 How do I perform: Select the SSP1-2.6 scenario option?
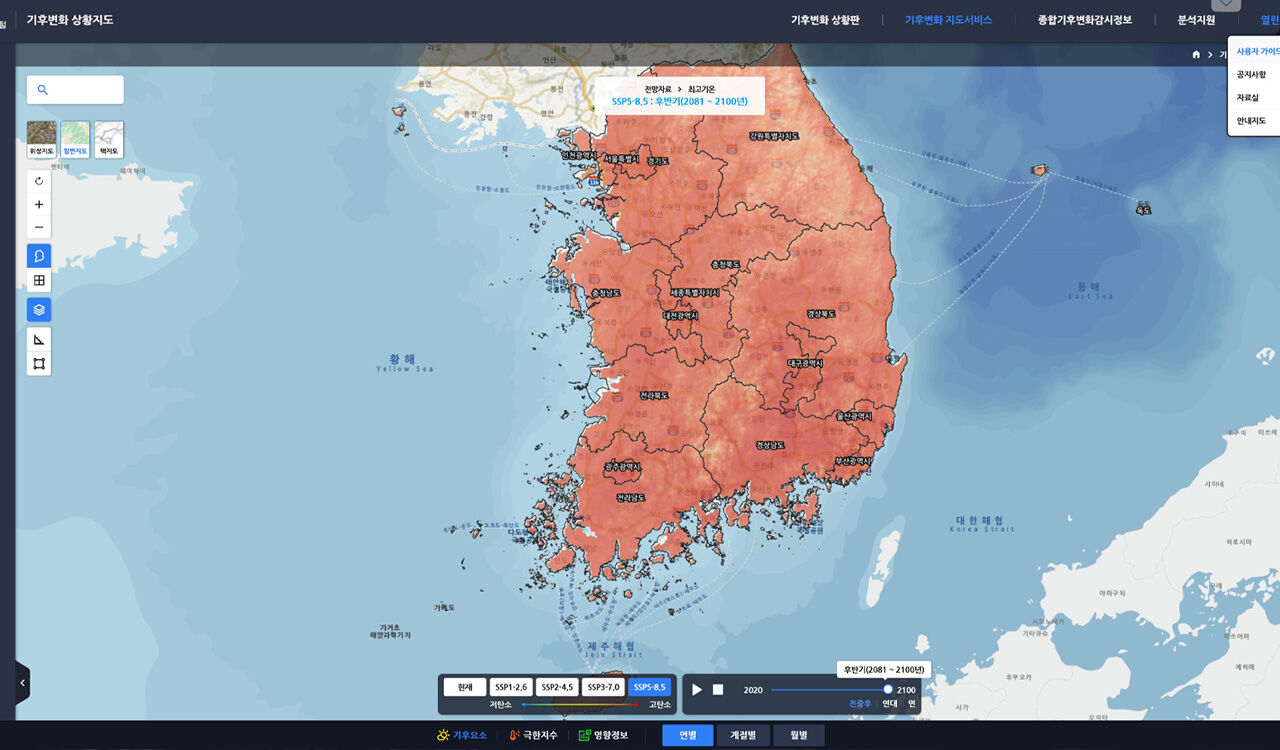pos(510,687)
